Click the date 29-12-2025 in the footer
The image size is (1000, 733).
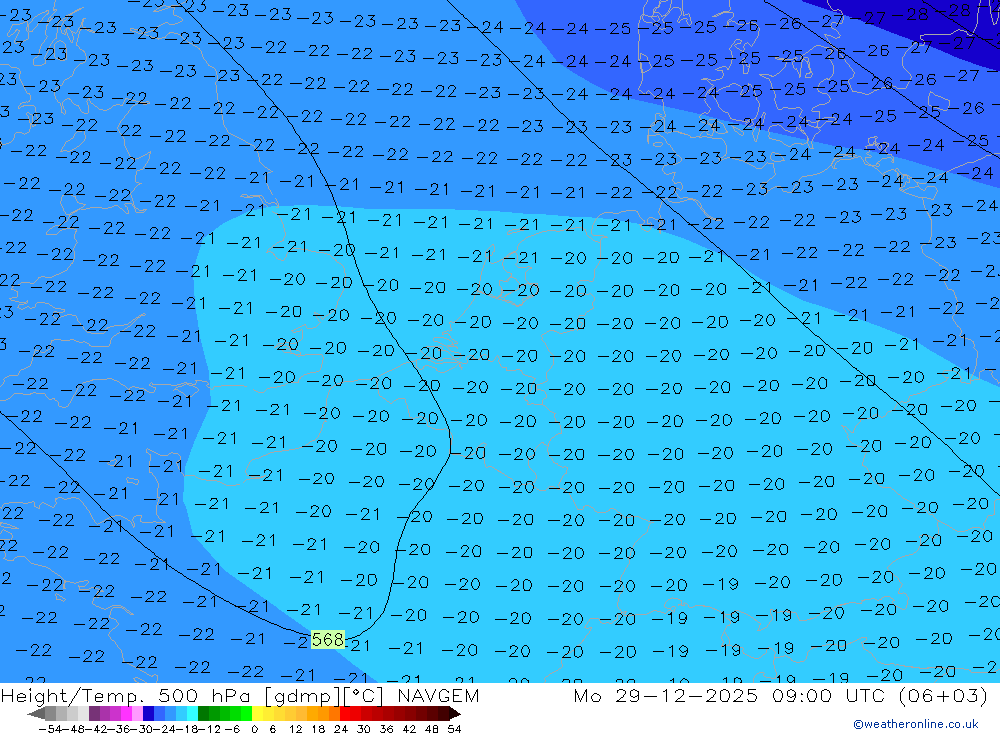pos(686,695)
